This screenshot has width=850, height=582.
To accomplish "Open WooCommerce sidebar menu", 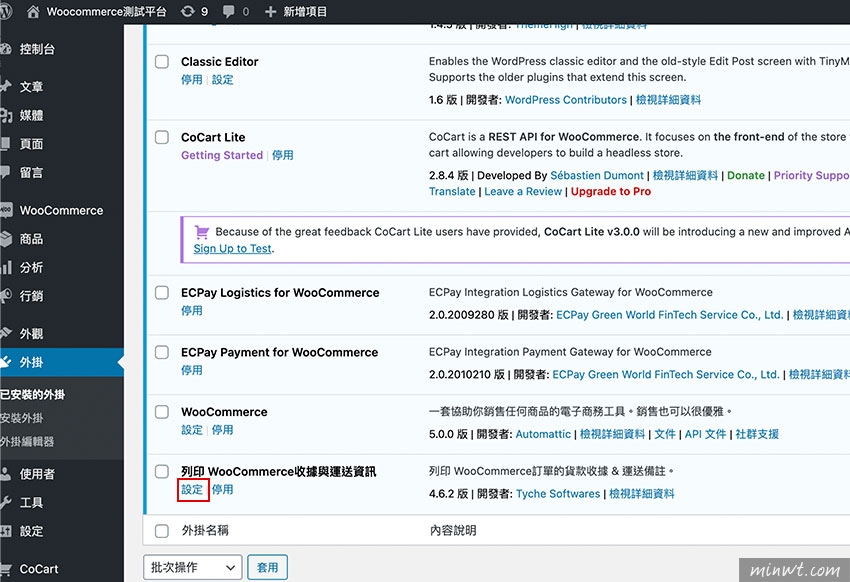I will coord(61,210).
